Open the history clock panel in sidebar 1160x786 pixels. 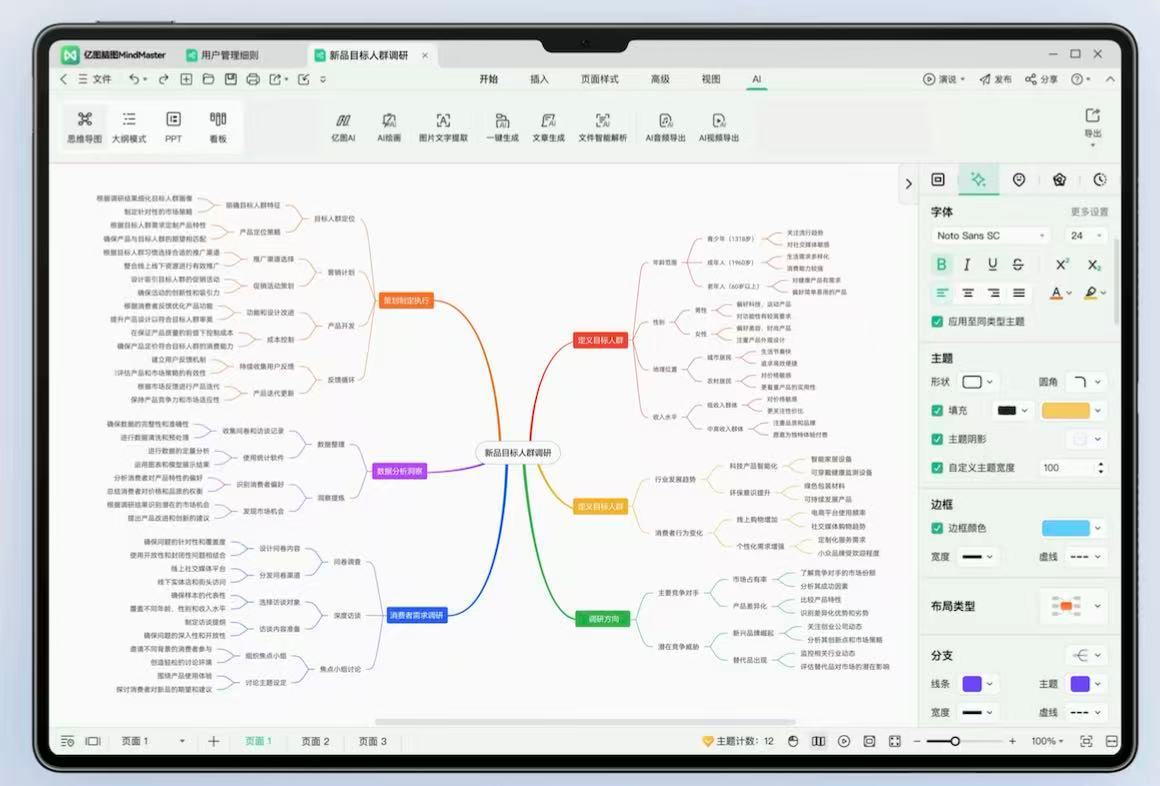coord(1100,179)
